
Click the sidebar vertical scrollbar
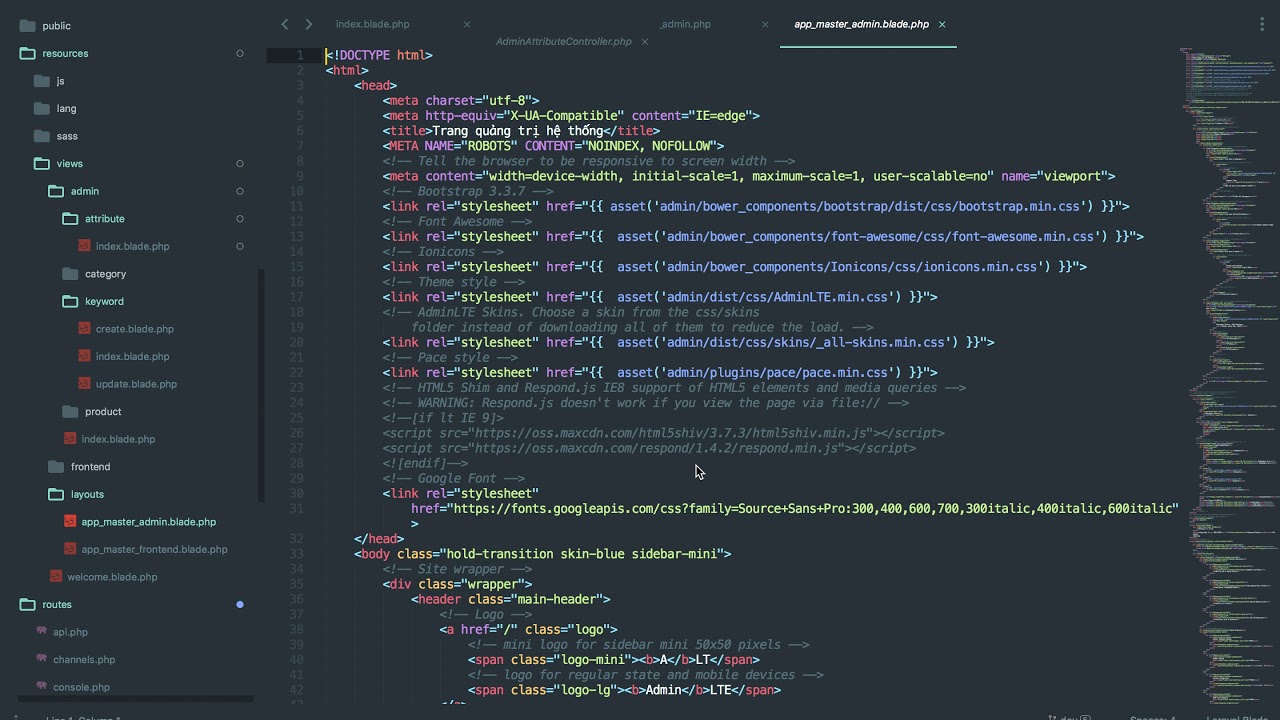coord(261,385)
